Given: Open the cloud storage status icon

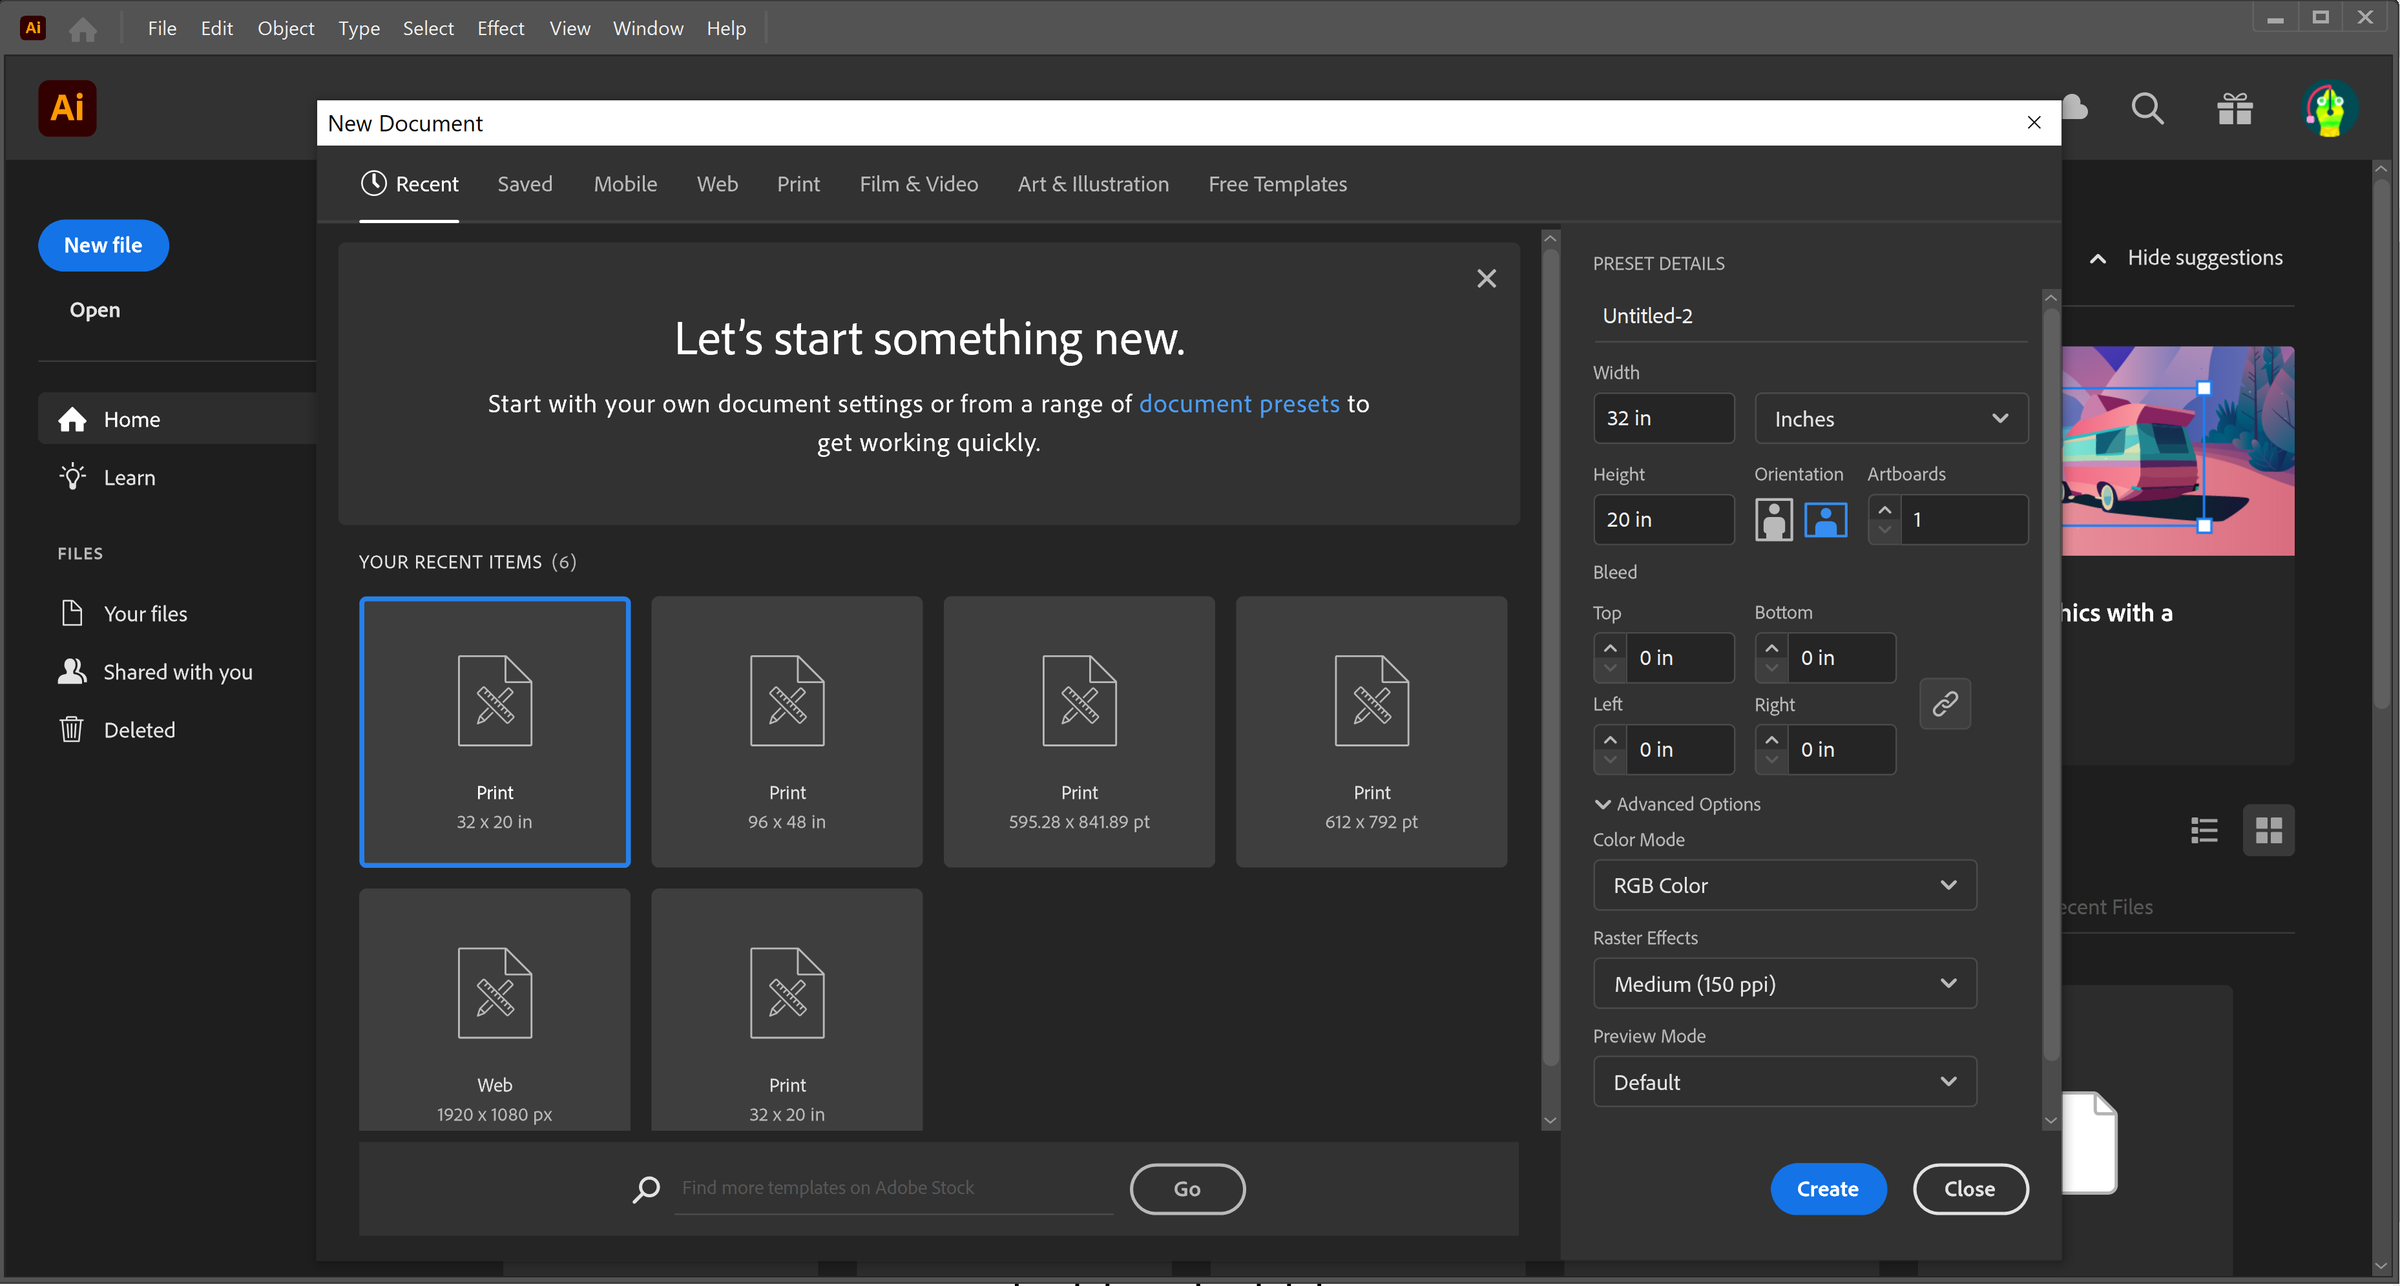Looking at the screenshot, I should click(x=2076, y=107).
